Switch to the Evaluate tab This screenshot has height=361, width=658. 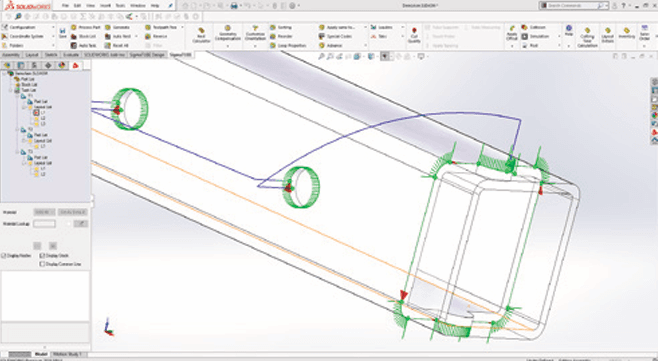click(71, 55)
